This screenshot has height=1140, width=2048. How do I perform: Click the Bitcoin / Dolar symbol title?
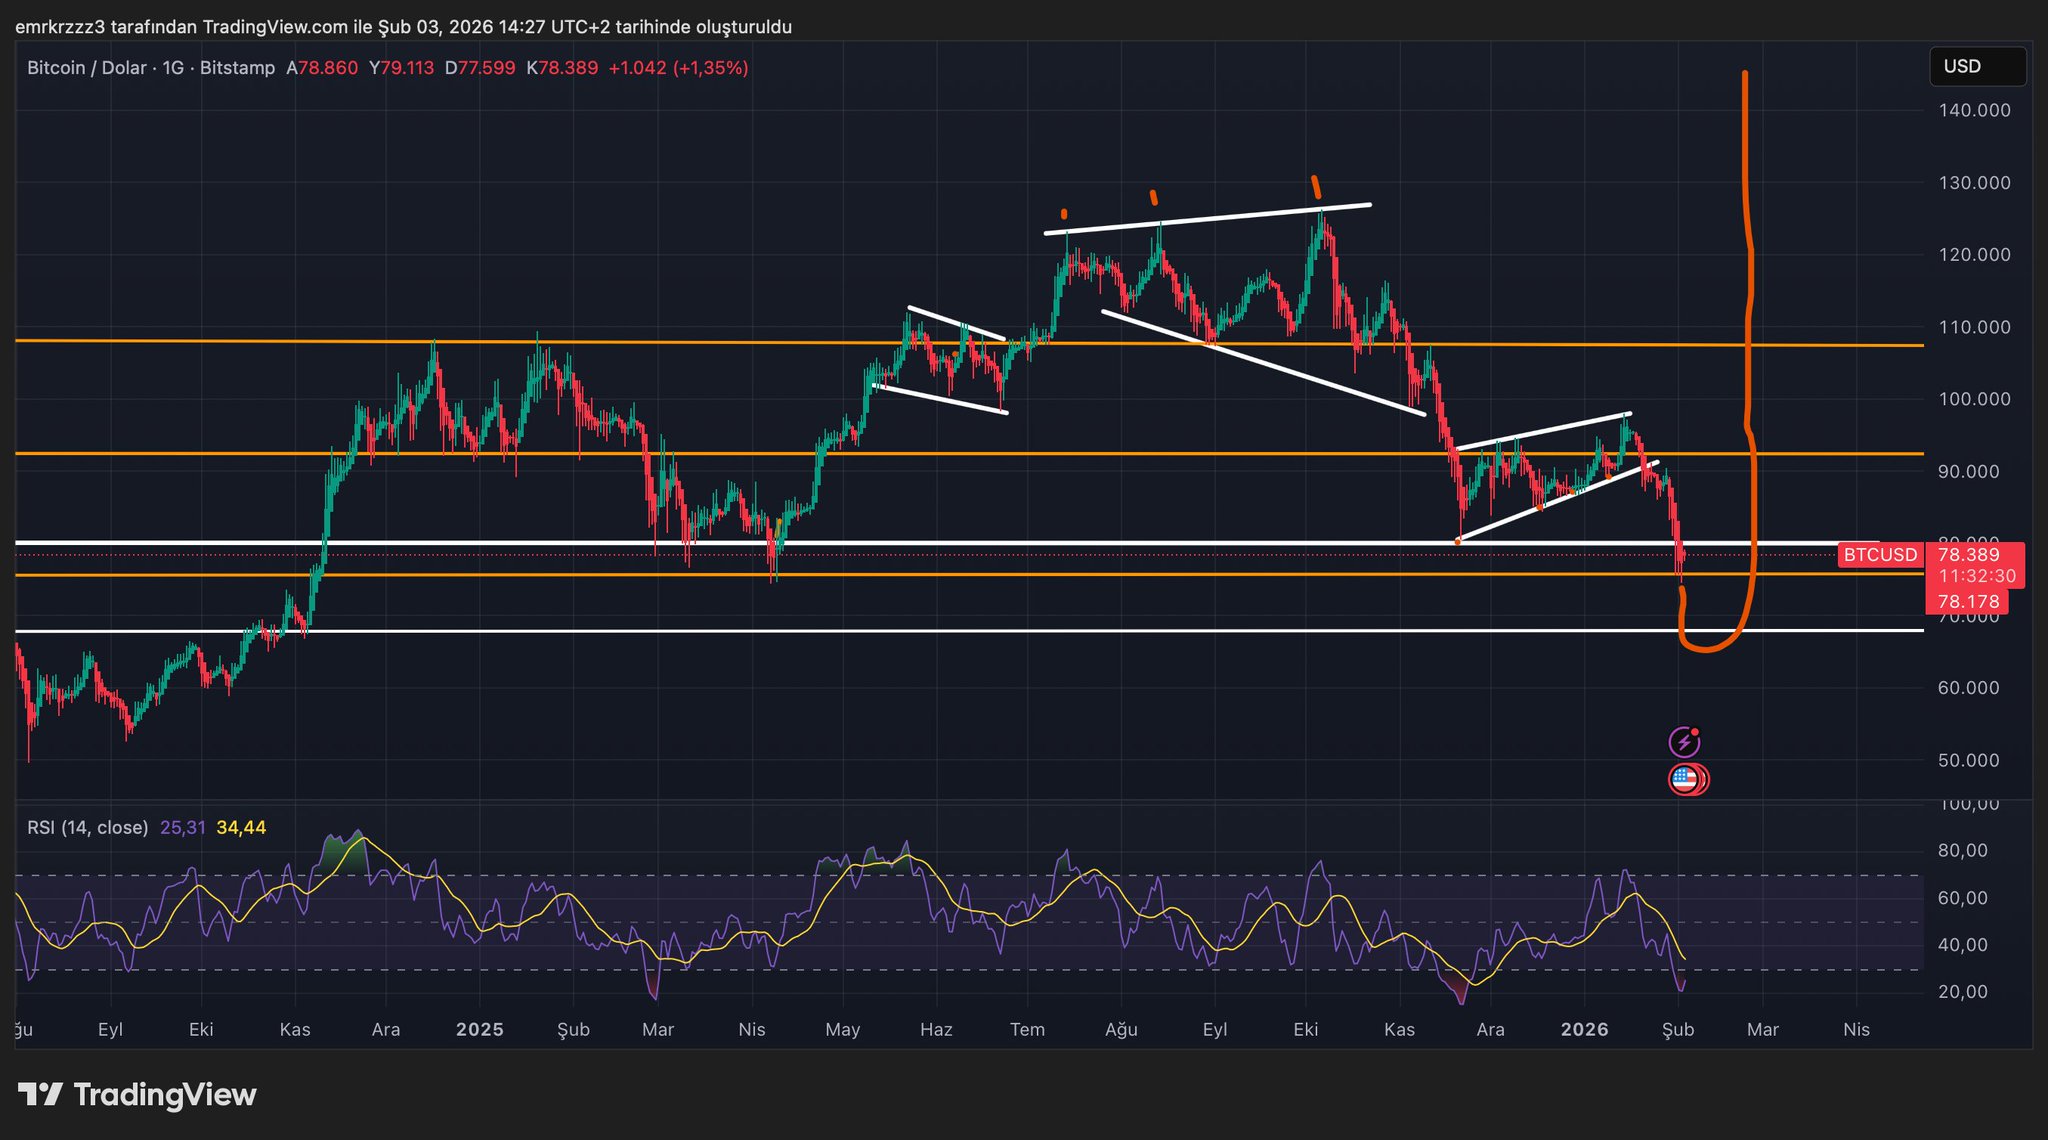(87, 68)
